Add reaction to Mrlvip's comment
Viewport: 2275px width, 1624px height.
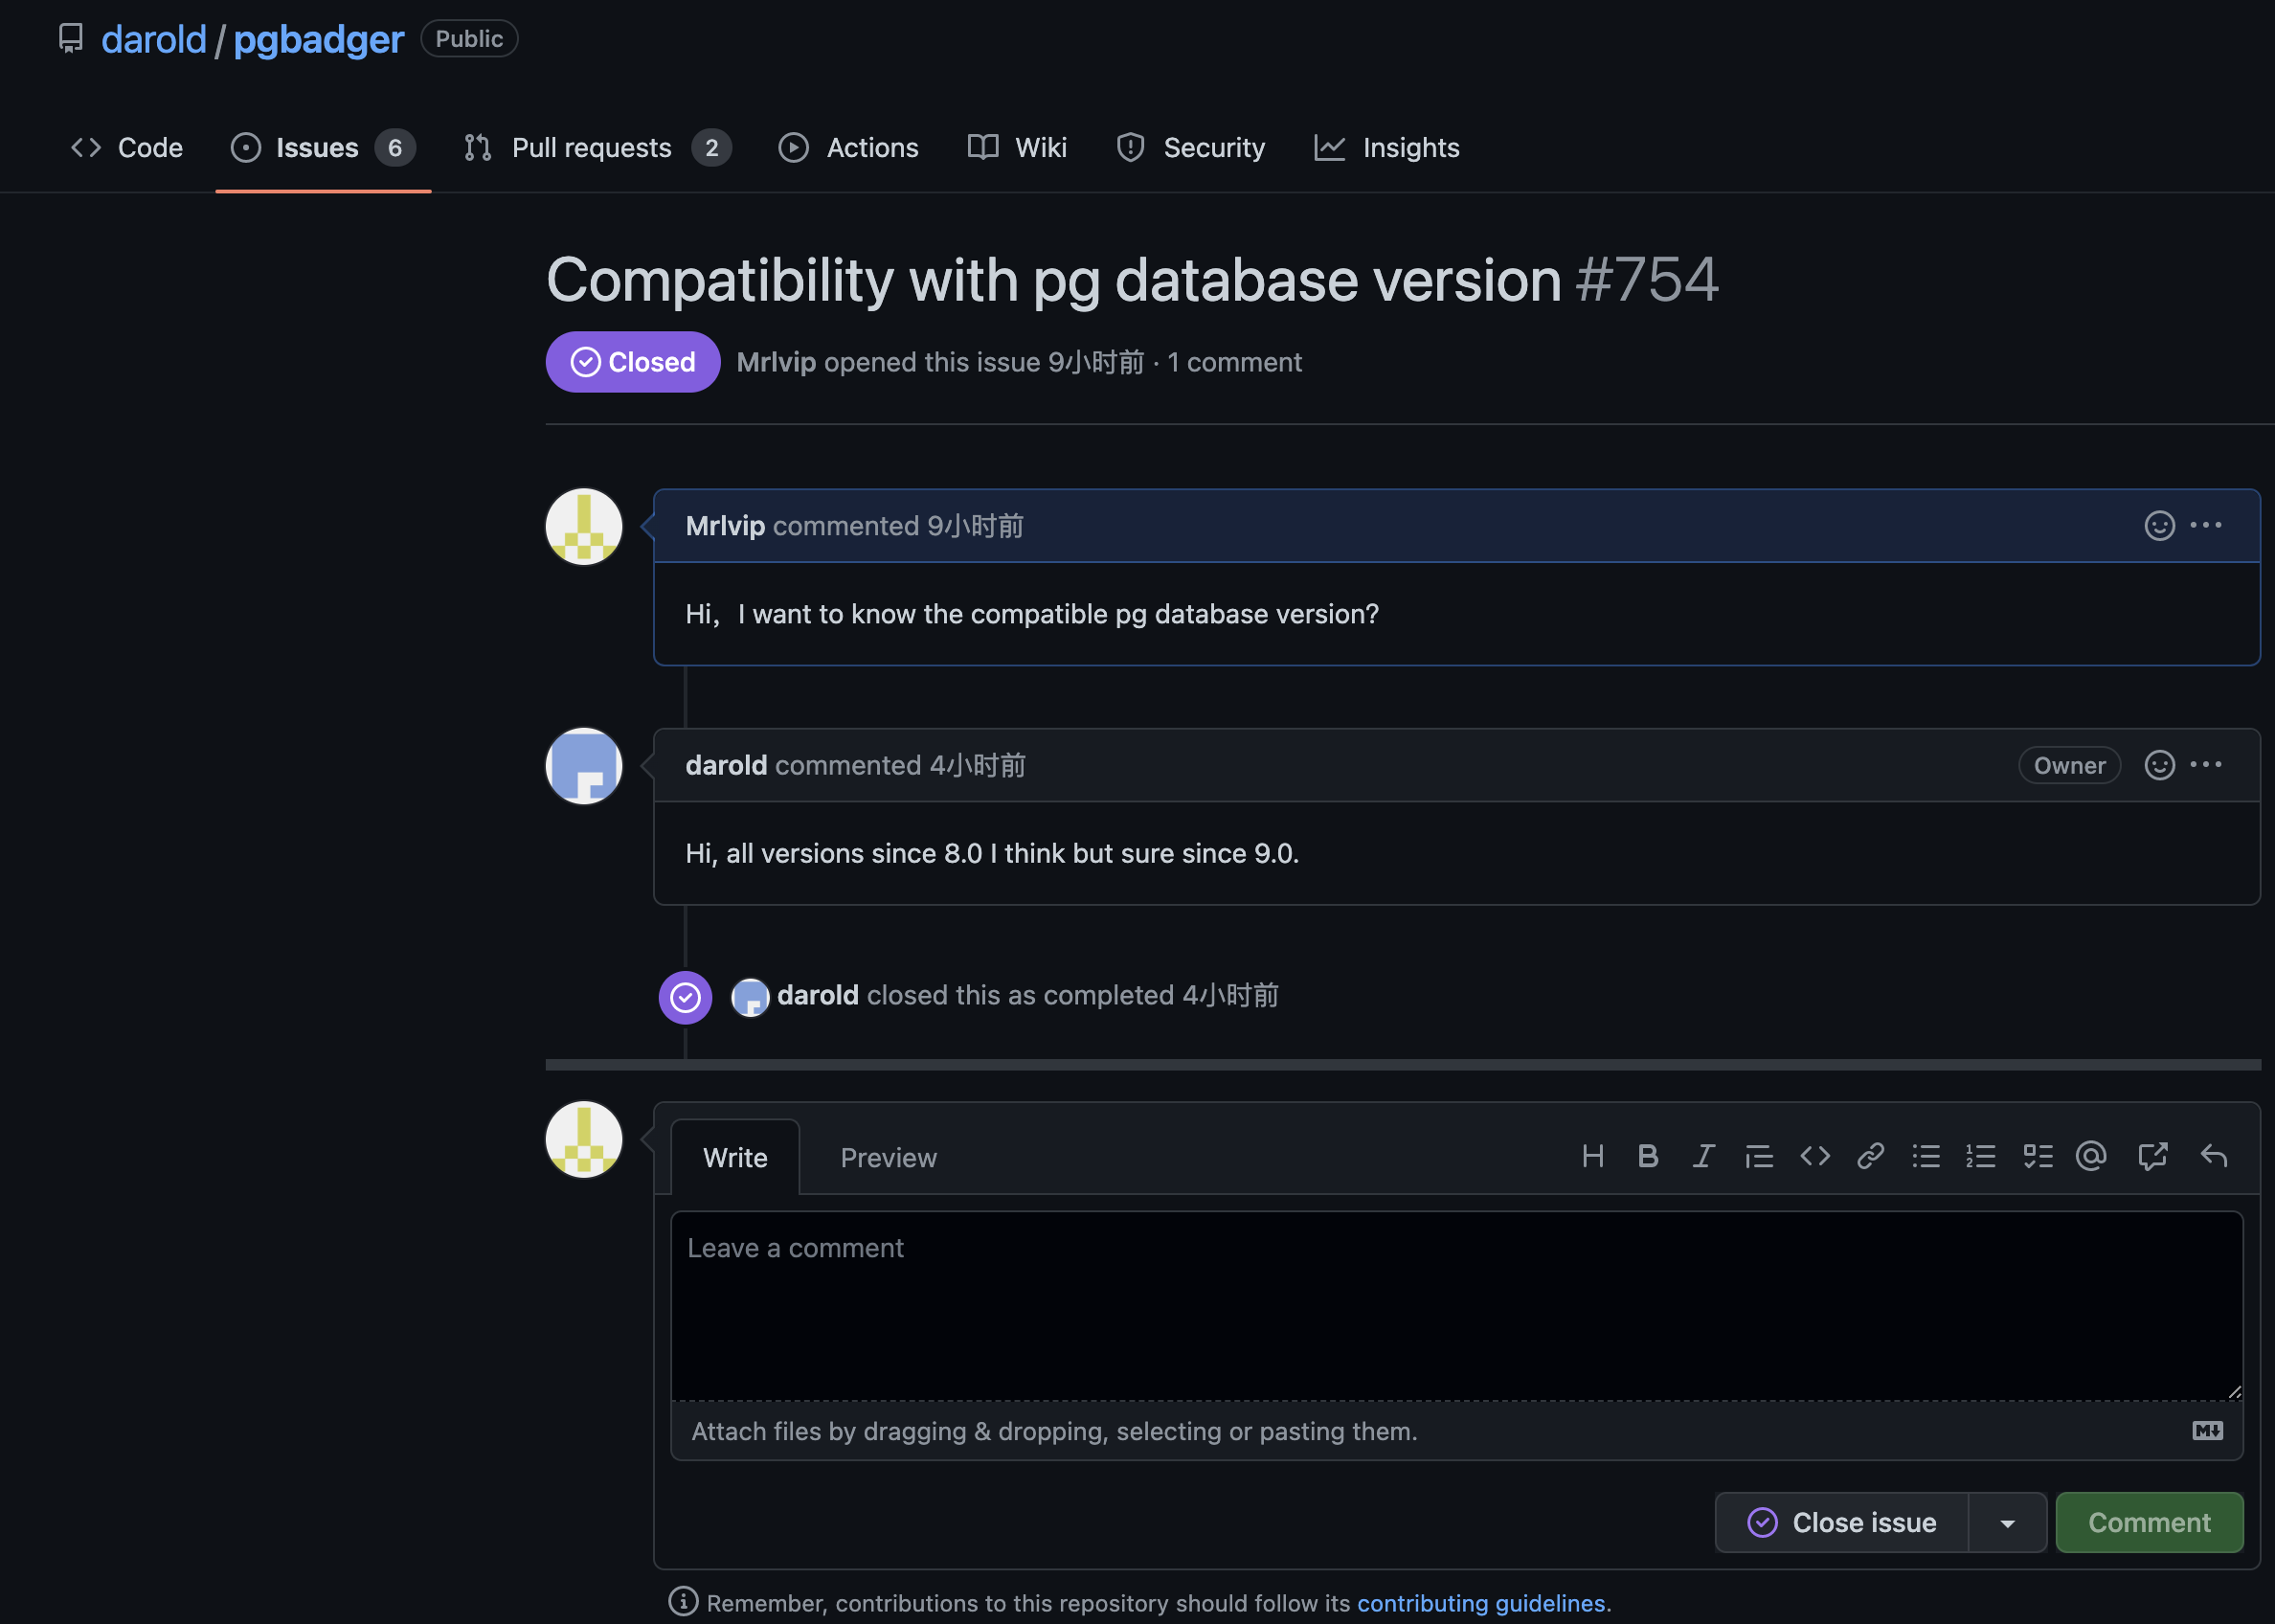pos(2159,526)
